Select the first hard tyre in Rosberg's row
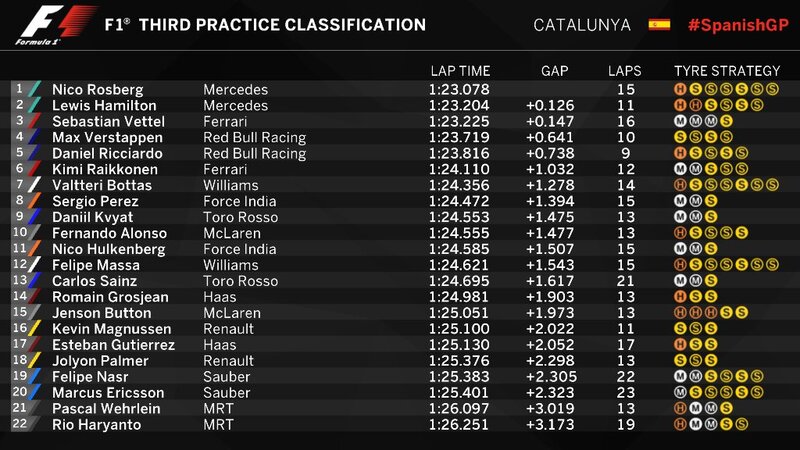Image resolution: width=800 pixels, height=450 pixels. [680, 90]
